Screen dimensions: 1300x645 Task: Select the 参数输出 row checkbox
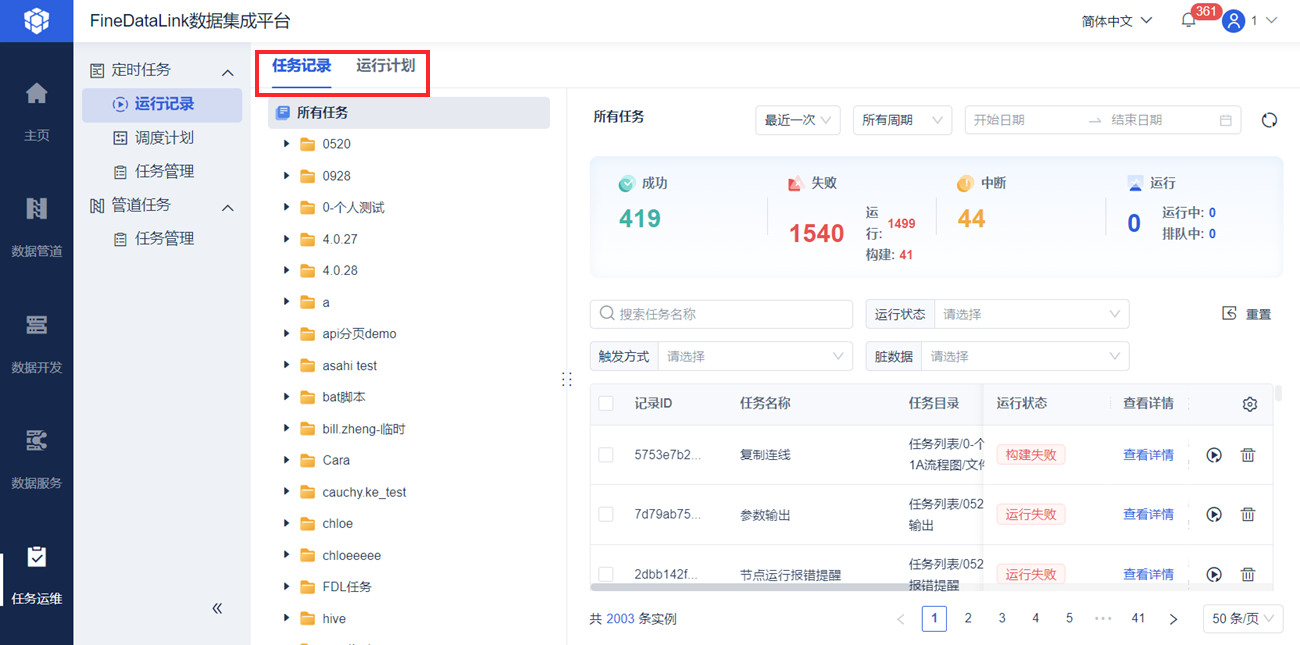pos(606,515)
